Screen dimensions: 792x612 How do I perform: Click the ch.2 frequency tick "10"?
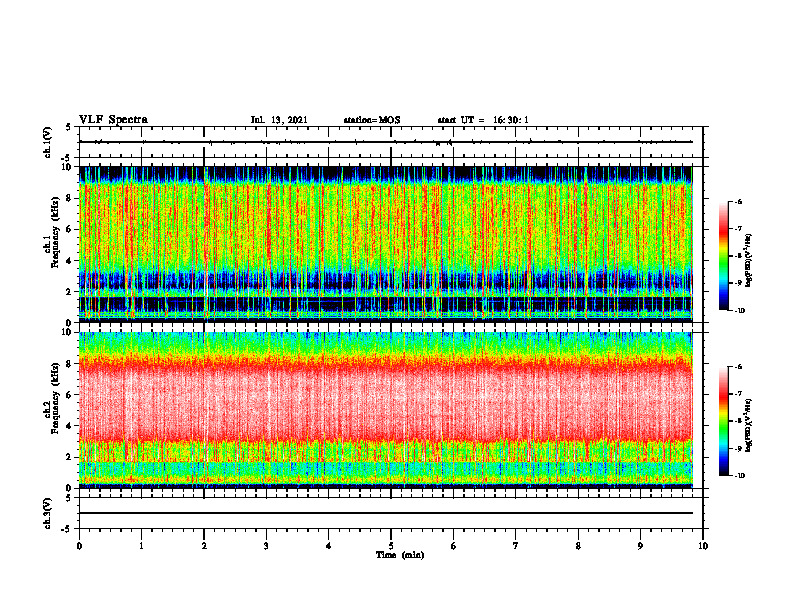68,332
